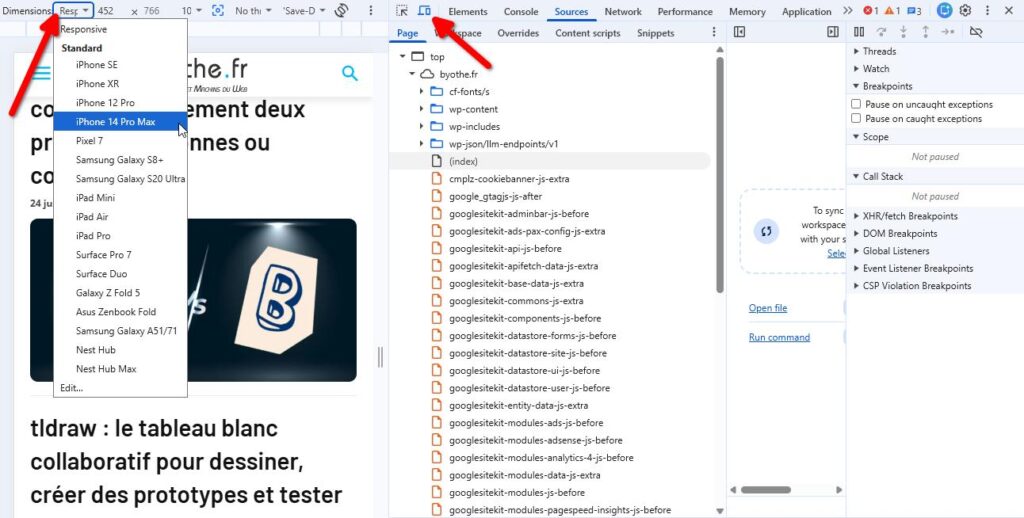Click the step into debugger icon

click(x=903, y=32)
